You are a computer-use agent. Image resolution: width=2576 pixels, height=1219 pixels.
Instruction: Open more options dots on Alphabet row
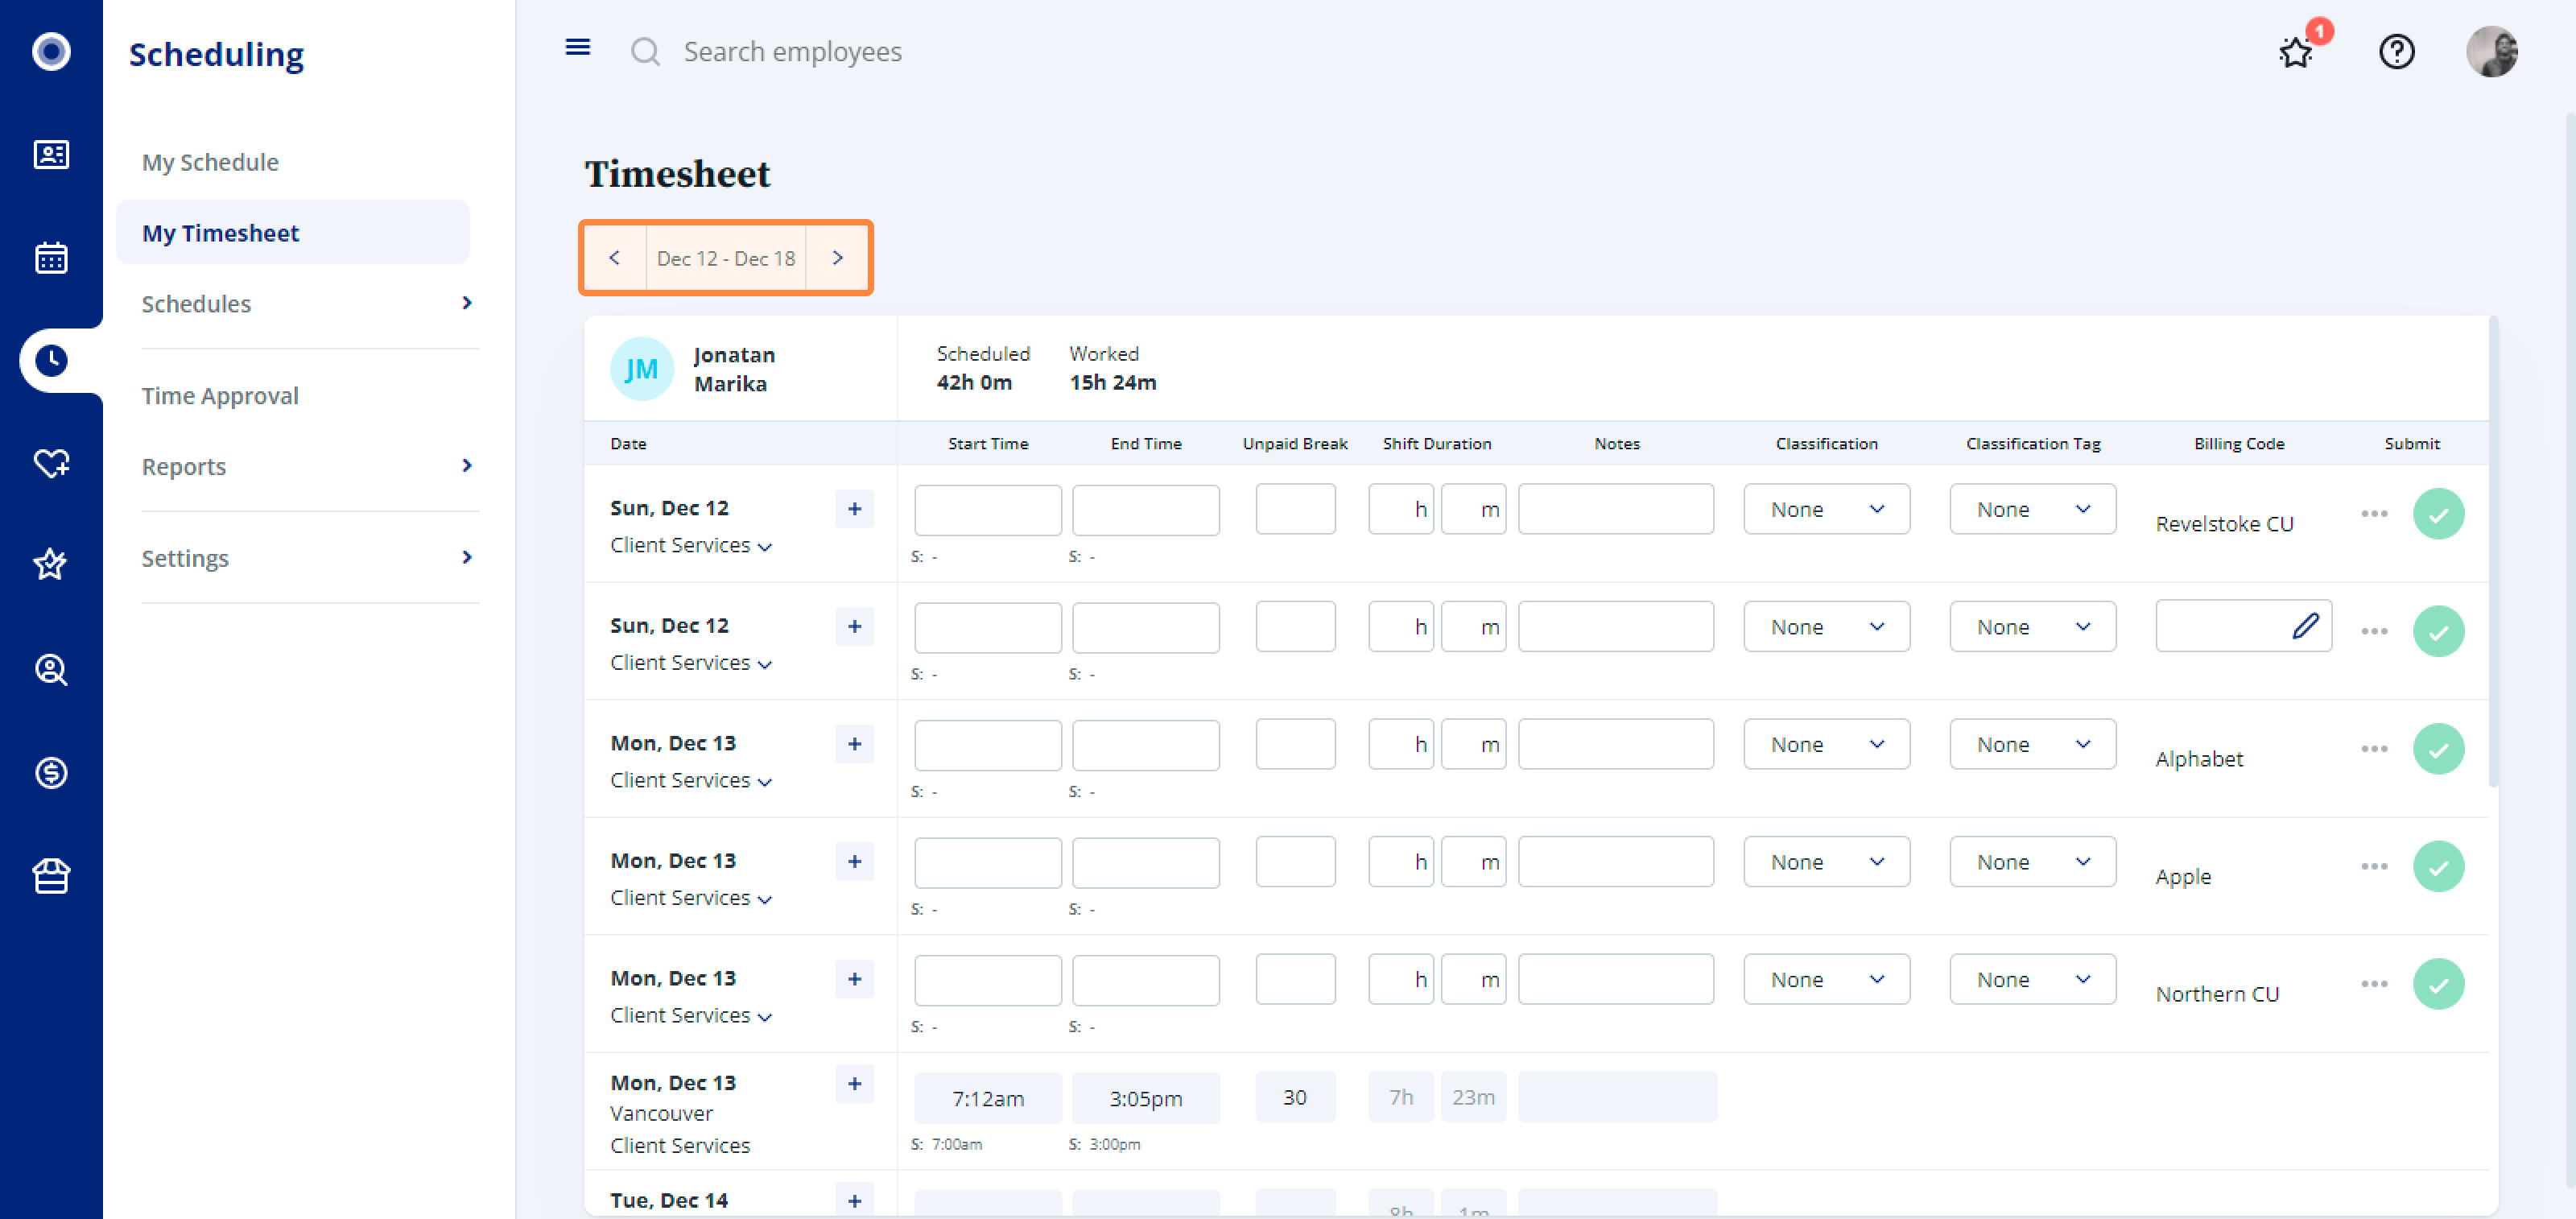pos(2374,749)
